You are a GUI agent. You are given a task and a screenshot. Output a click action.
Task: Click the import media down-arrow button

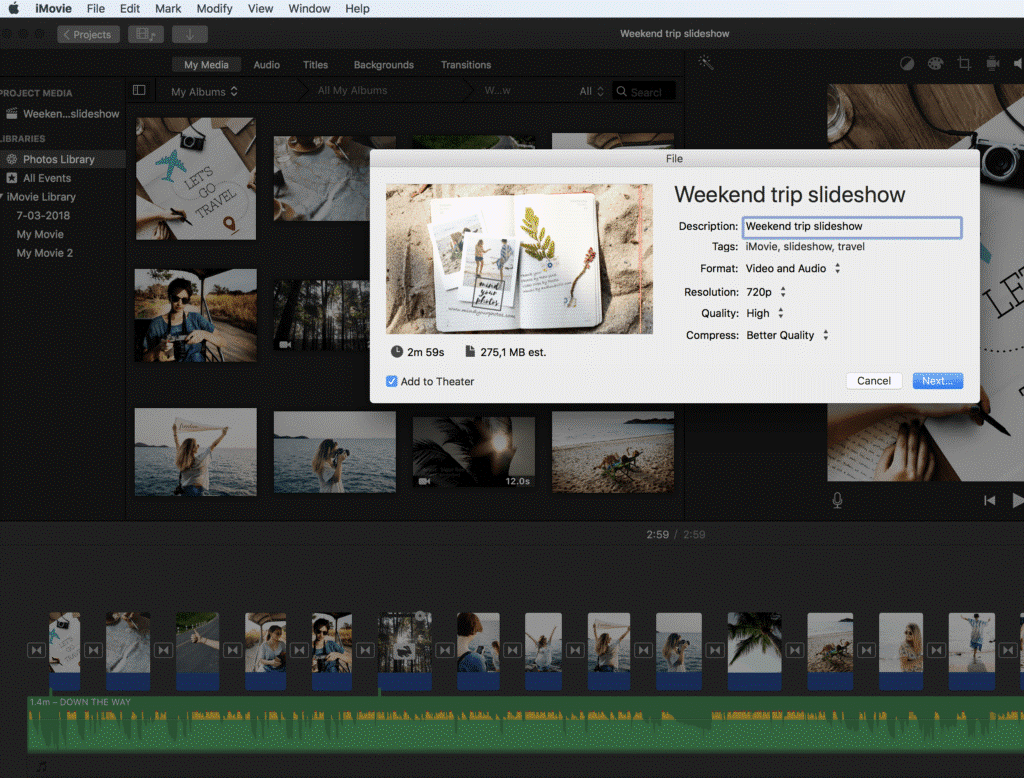click(189, 34)
